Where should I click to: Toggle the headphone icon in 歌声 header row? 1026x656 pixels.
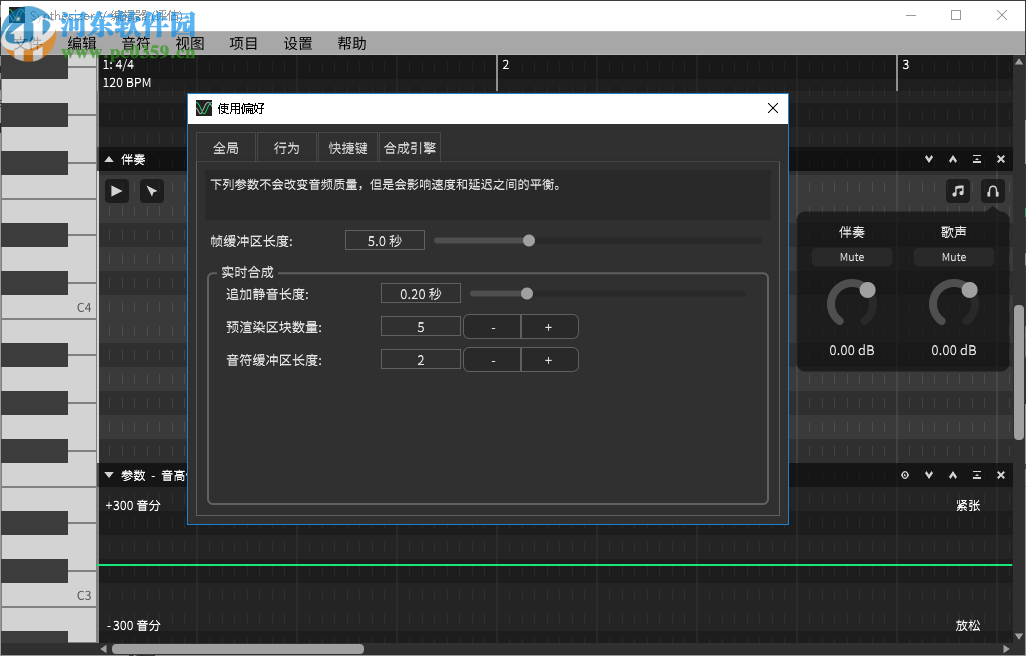click(992, 191)
